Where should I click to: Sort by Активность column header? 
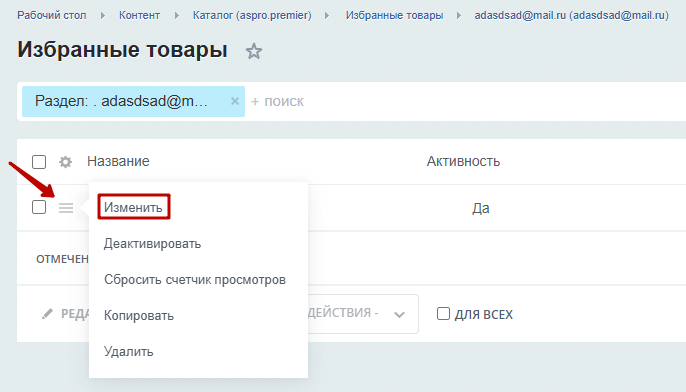point(463,161)
